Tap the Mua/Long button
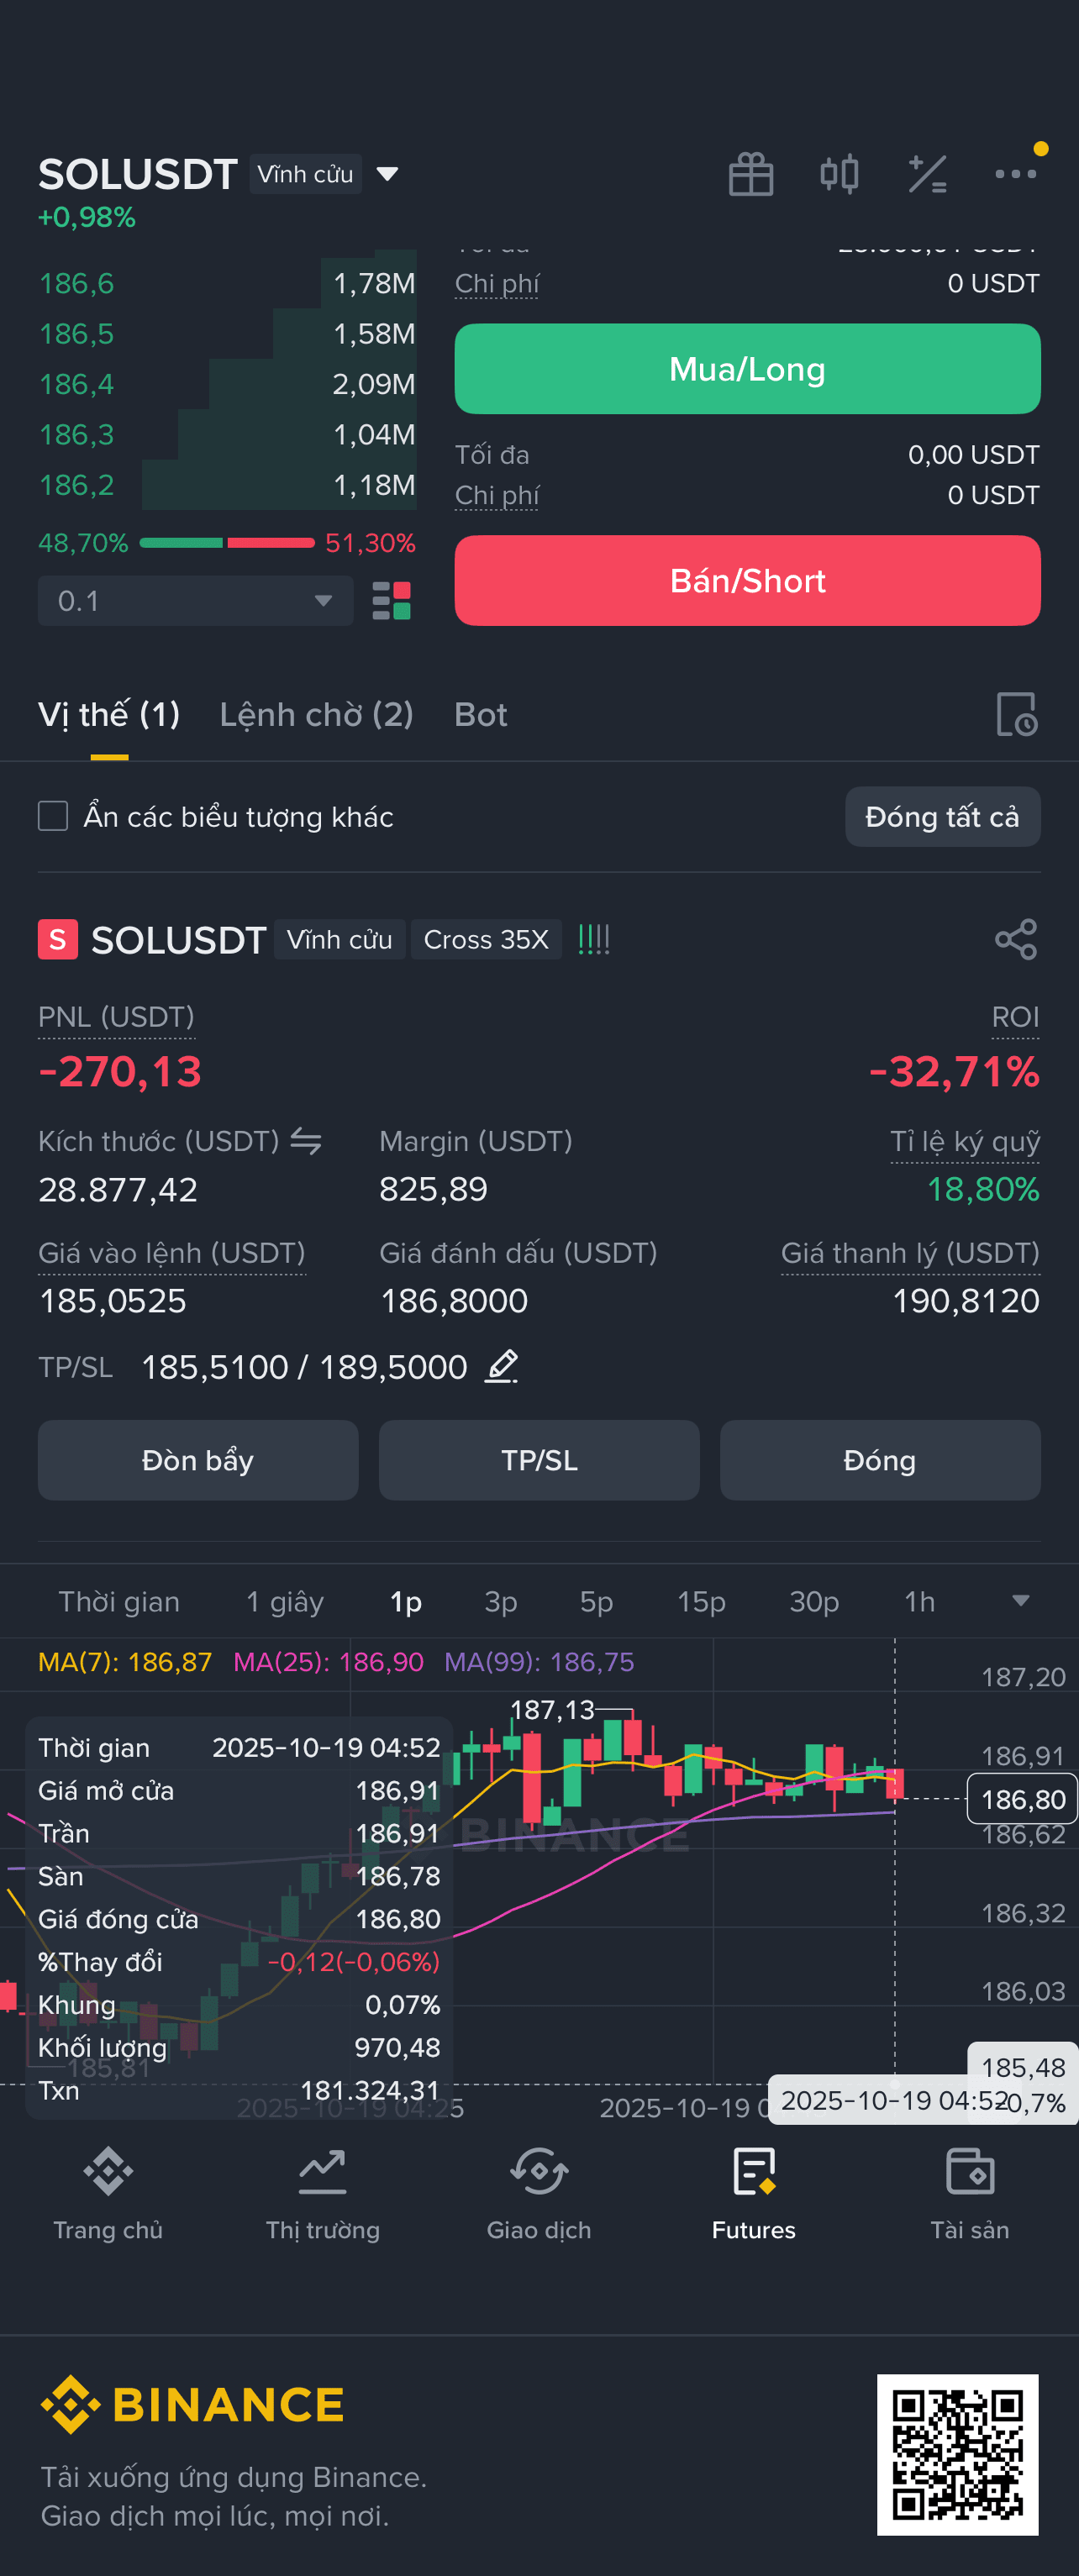The image size is (1079, 2576). 747,369
